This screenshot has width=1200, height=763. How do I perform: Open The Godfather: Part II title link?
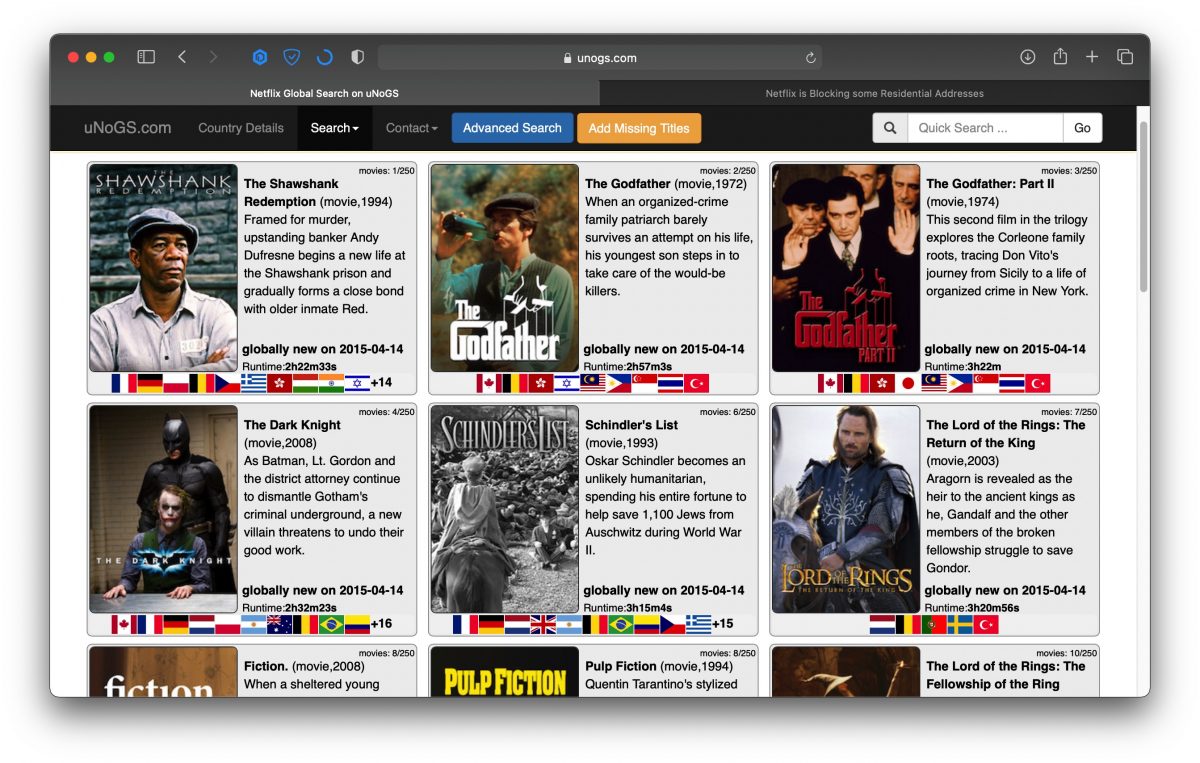990,184
